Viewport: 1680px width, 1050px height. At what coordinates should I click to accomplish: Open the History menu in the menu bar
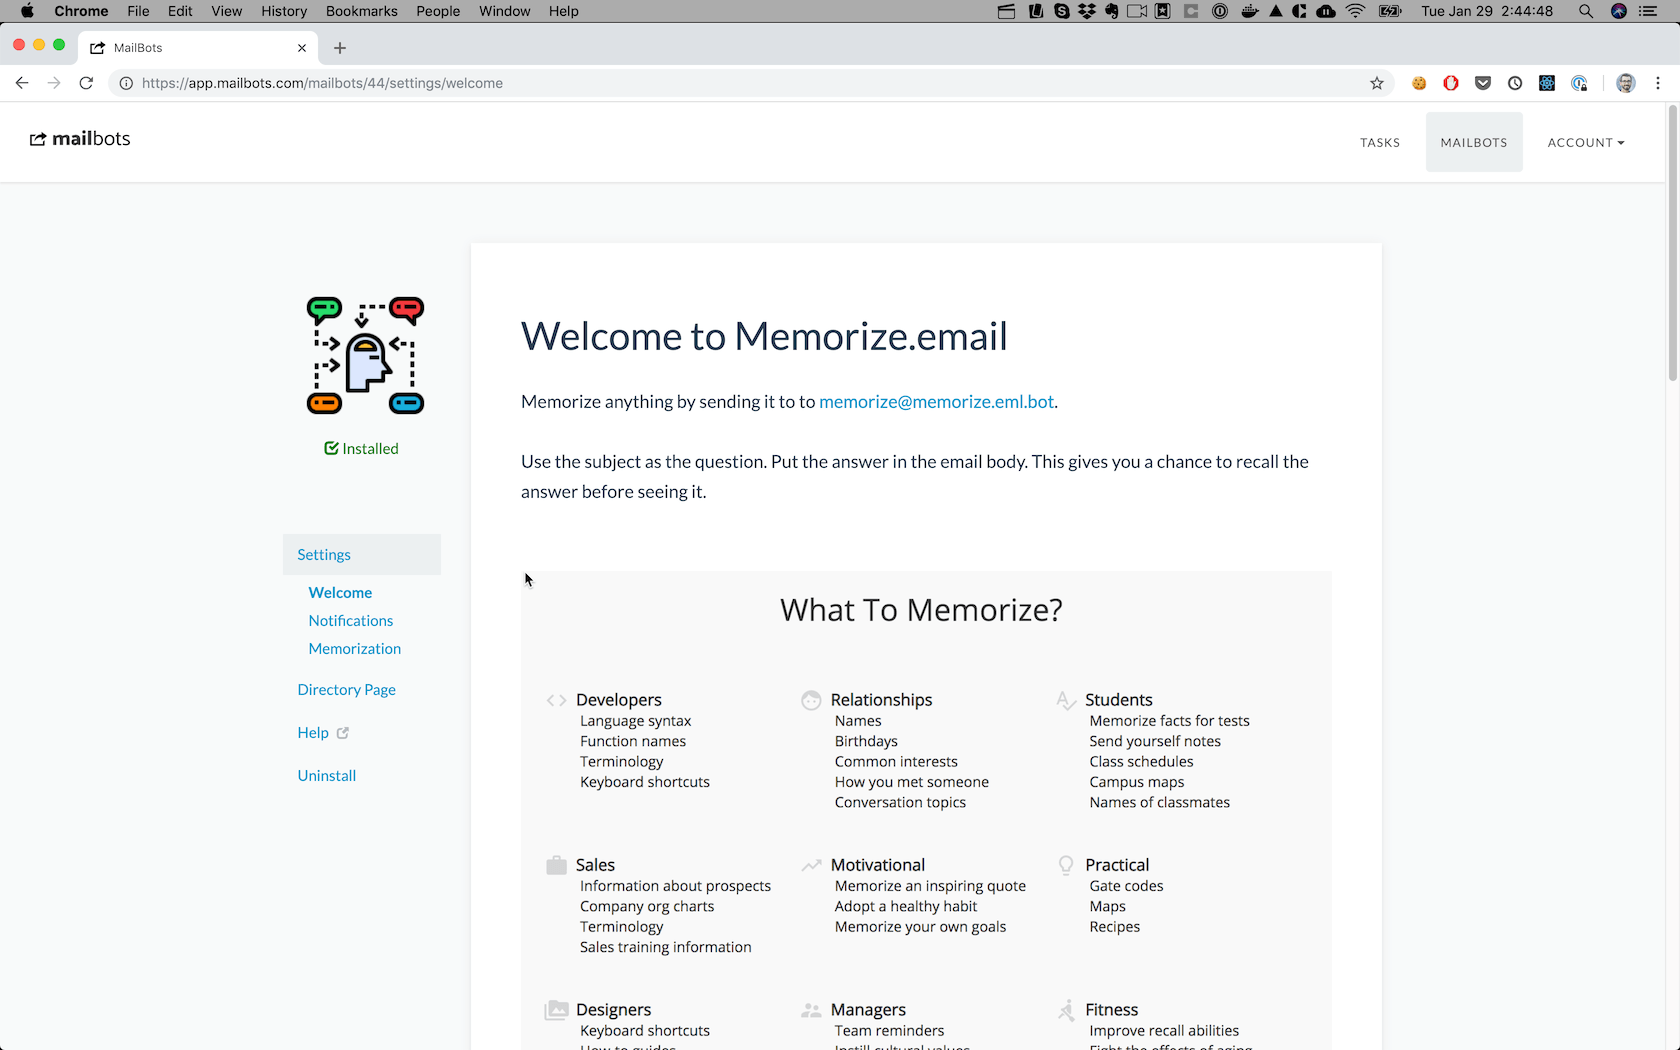click(284, 11)
